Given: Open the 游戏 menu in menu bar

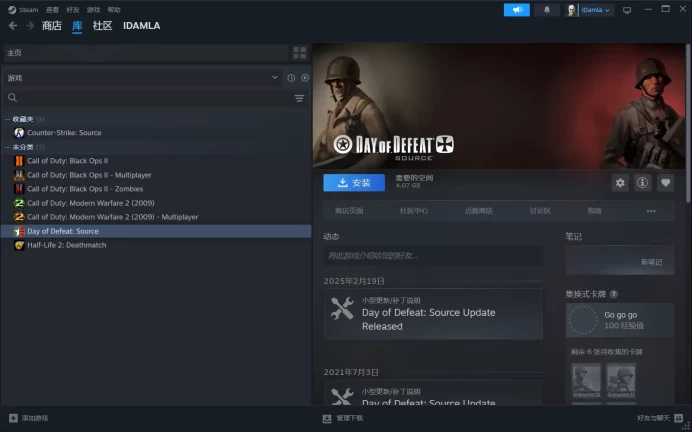Looking at the screenshot, I should click(93, 10).
